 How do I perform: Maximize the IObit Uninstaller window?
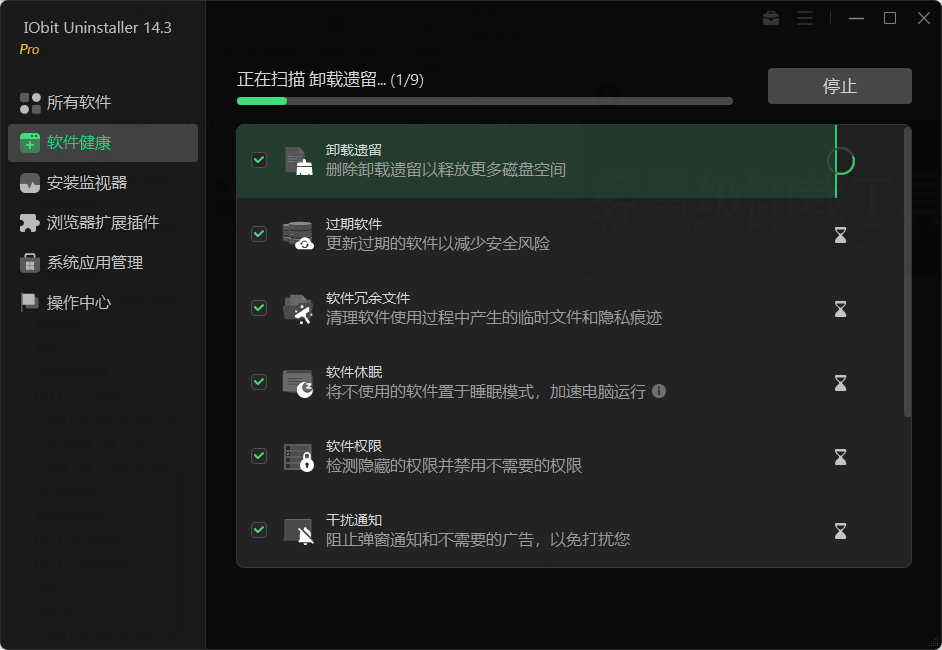pos(890,19)
